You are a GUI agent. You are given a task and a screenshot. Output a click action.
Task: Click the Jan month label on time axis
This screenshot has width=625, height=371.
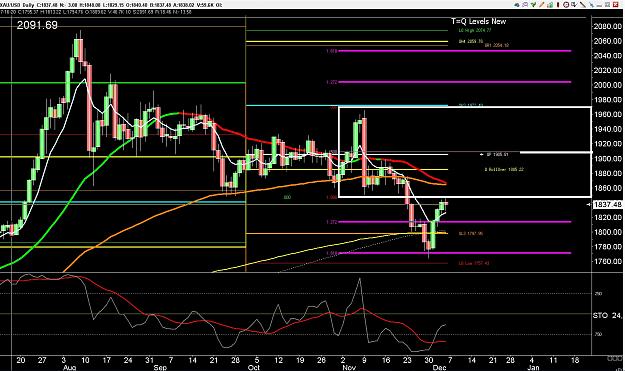pos(533,367)
